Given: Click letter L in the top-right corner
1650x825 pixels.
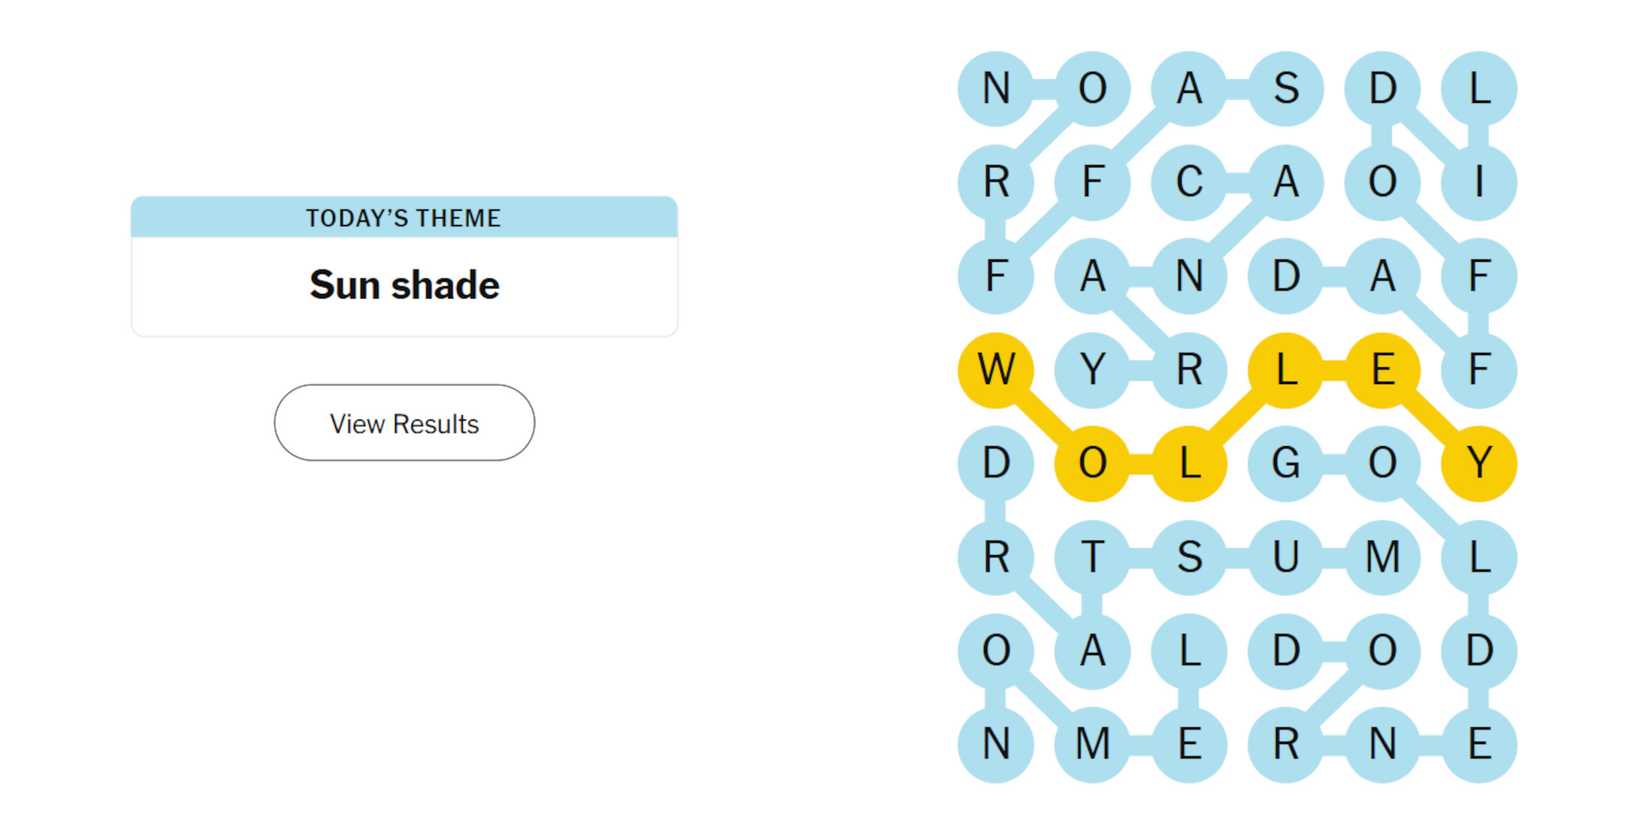Looking at the screenshot, I should [1478, 89].
